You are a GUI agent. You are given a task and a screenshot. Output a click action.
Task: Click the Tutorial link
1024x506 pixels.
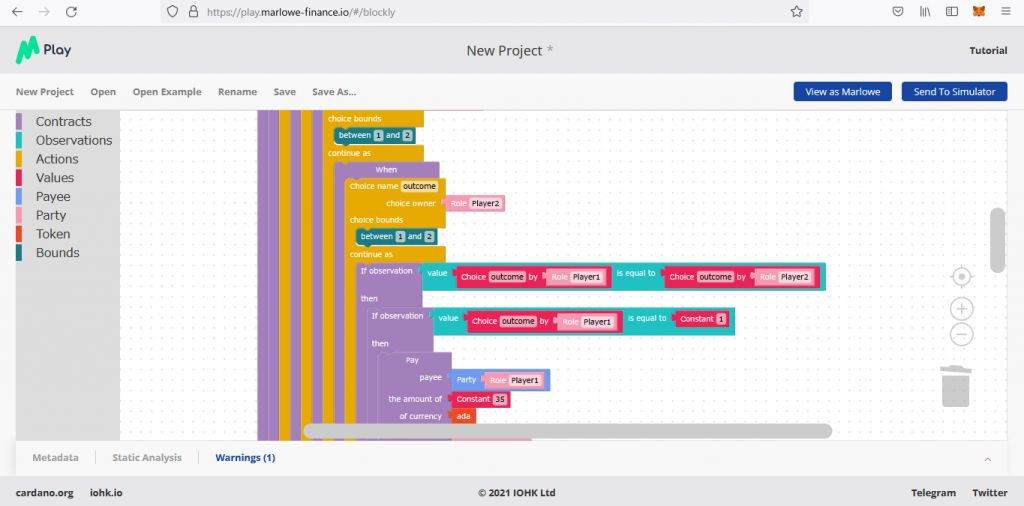988,51
